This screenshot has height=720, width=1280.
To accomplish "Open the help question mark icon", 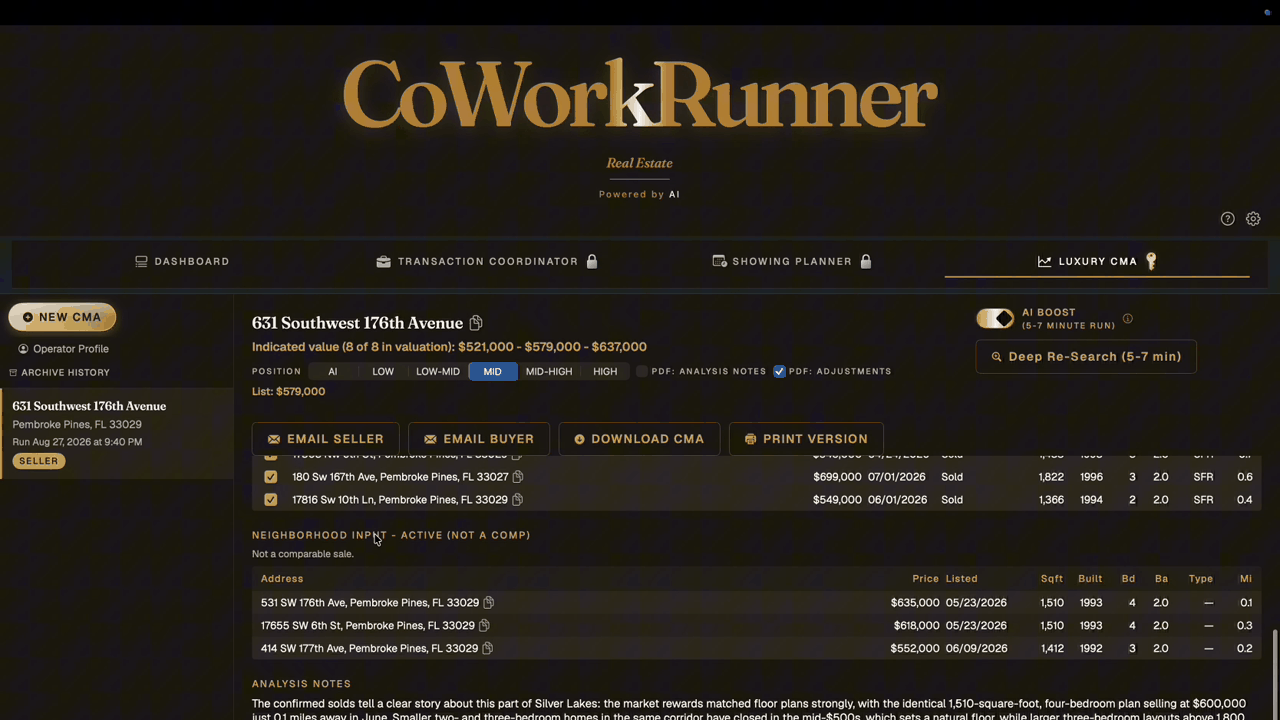I will (x=1227, y=219).
